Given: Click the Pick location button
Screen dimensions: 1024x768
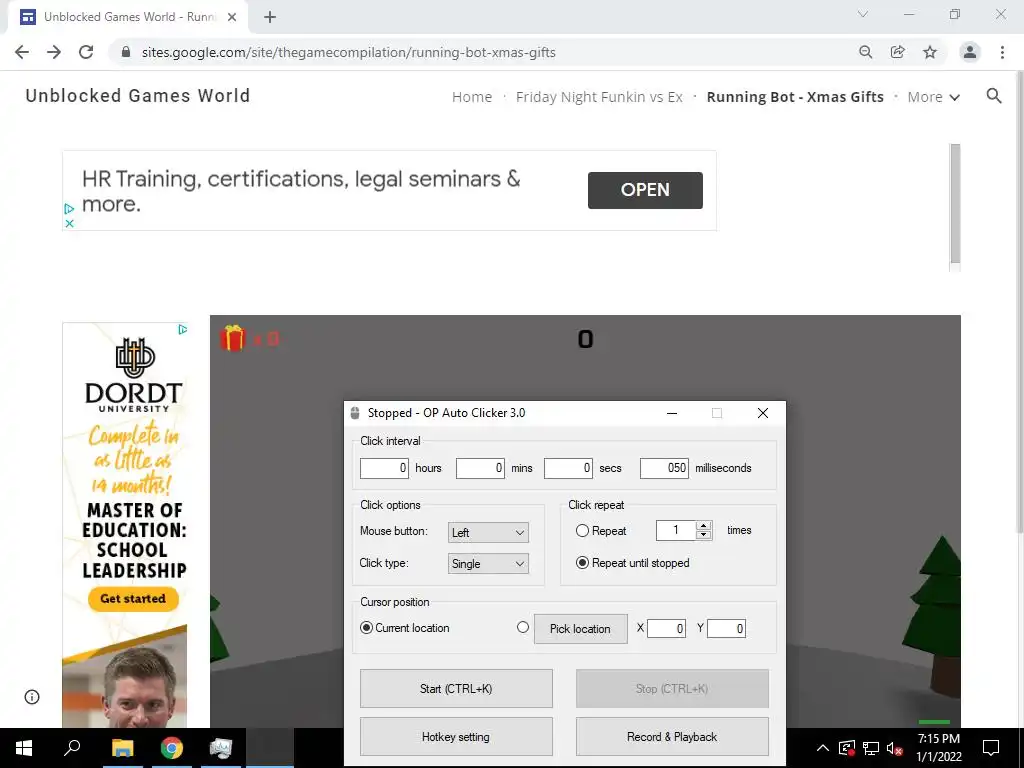Looking at the screenshot, I should coord(581,628).
